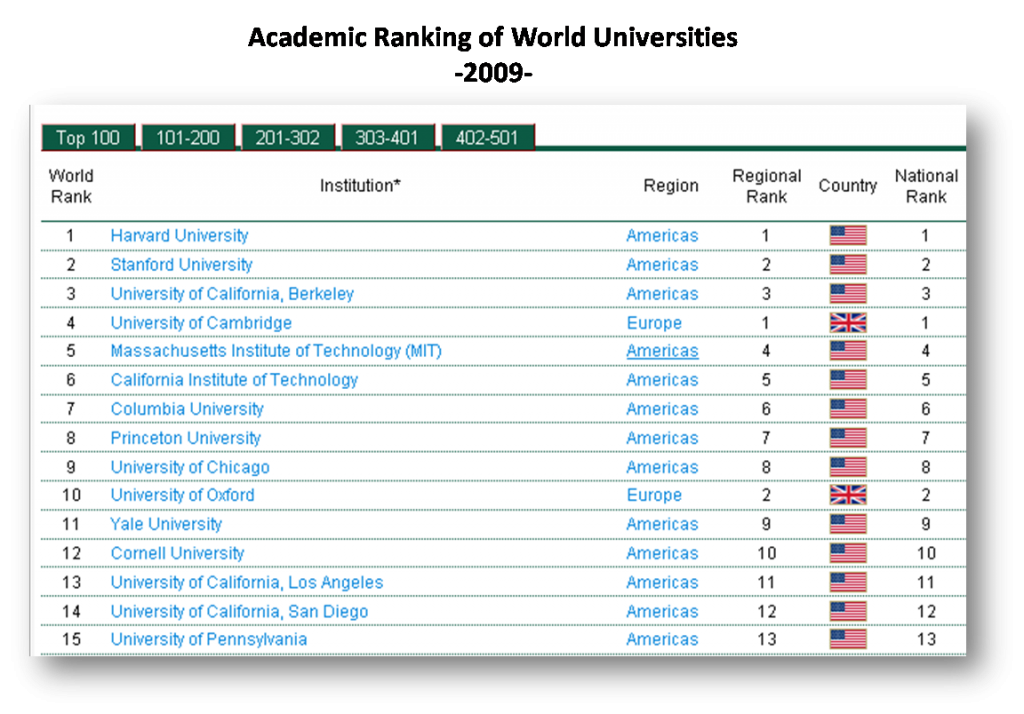Switch to the Top 100 tab
This screenshot has height=714, width=1024.
88,138
